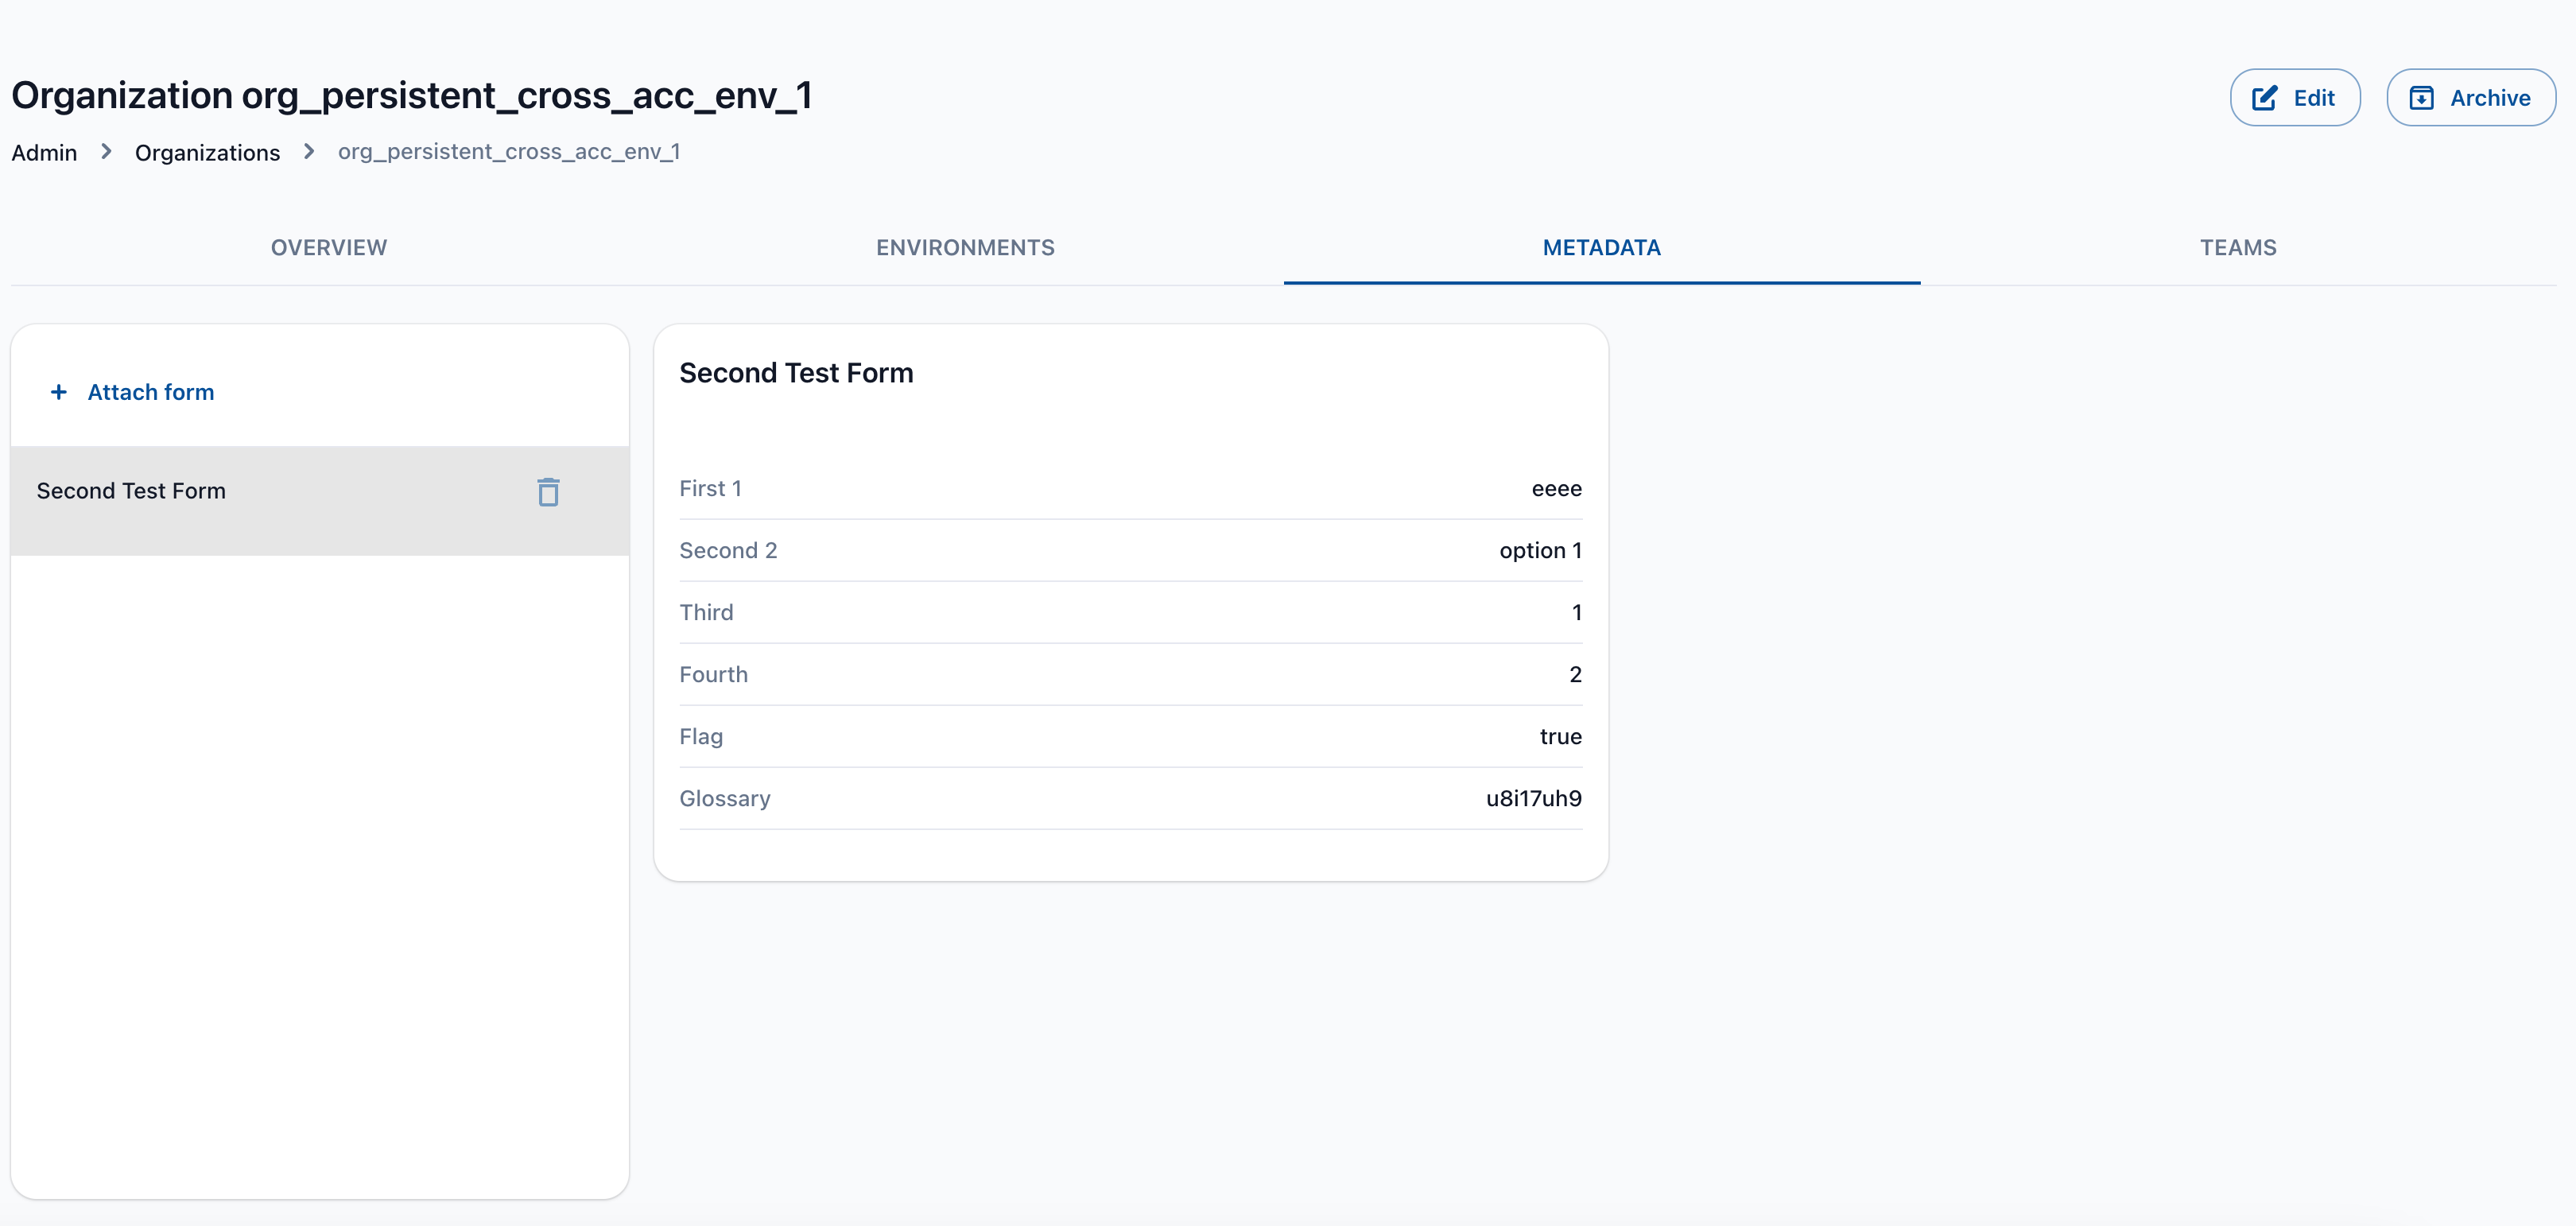Click the archive box icon

coord(2421,98)
